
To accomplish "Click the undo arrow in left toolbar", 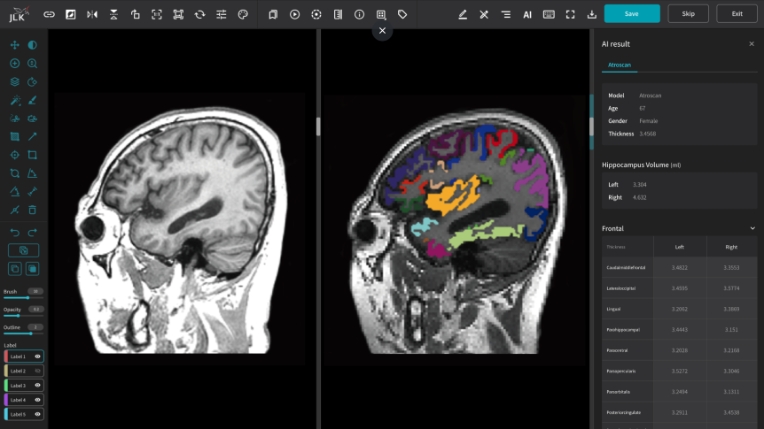I will [x=14, y=232].
